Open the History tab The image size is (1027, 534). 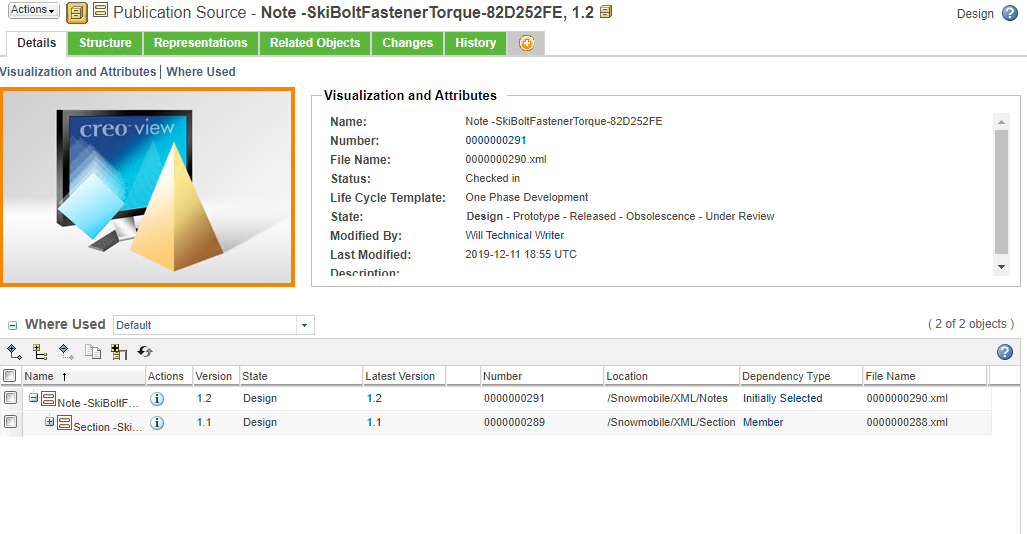point(476,43)
